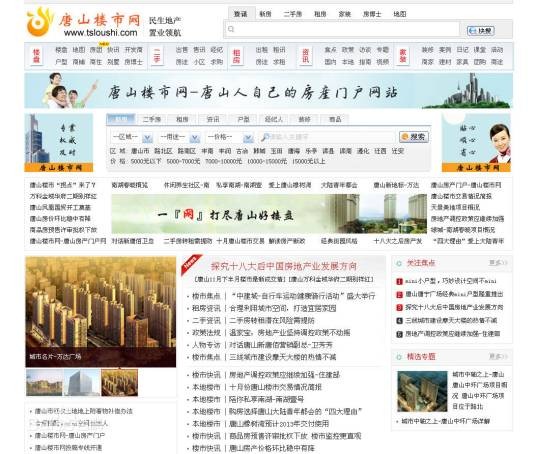This screenshot has width=536, height=454.
Task: Click second small thumbnail of glass building
Action: click(x=82, y=383)
